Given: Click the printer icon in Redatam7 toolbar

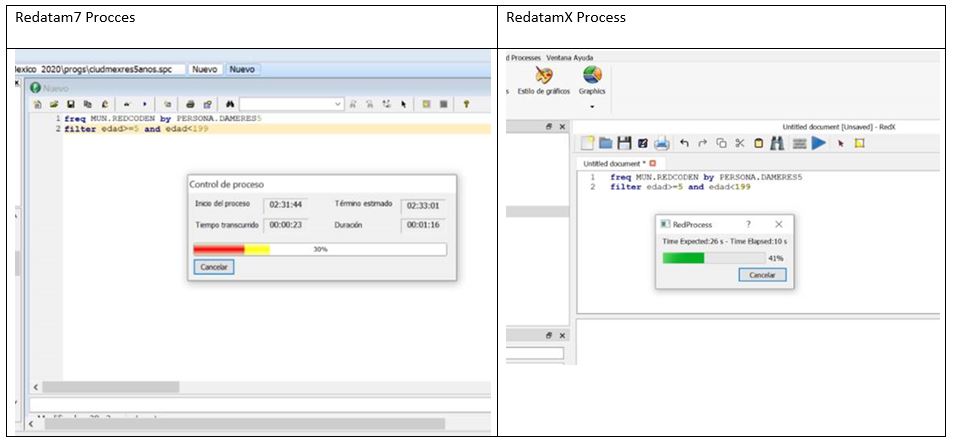Looking at the screenshot, I should pyautogui.click(x=191, y=103).
